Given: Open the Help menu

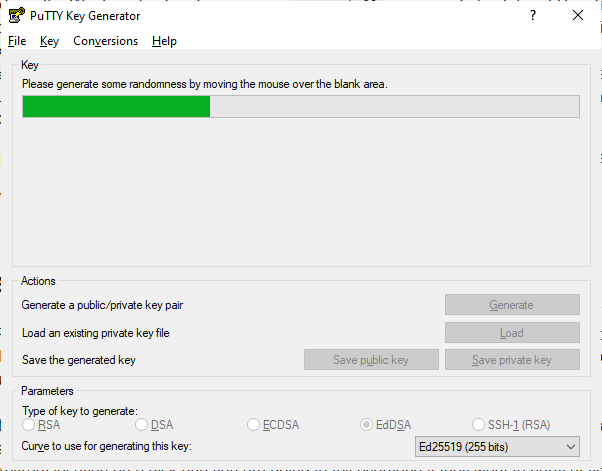Looking at the screenshot, I should tap(164, 41).
